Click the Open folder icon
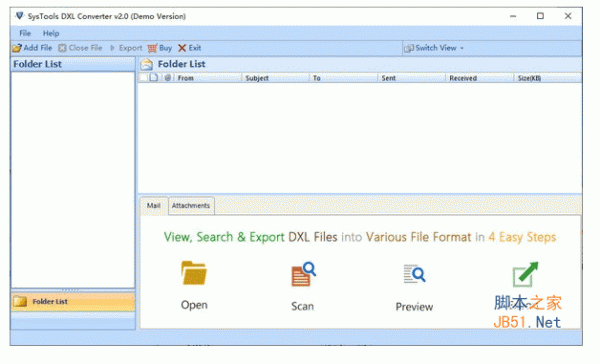 pos(194,273)
